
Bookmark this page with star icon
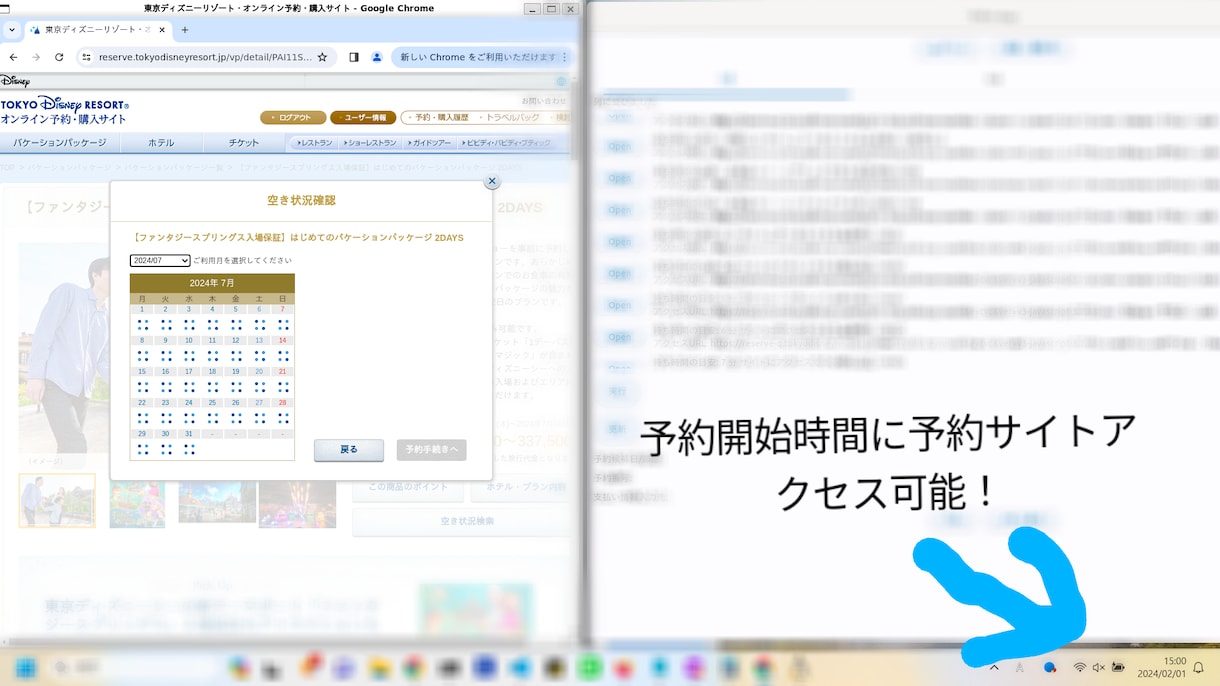[x=322, y=57]
